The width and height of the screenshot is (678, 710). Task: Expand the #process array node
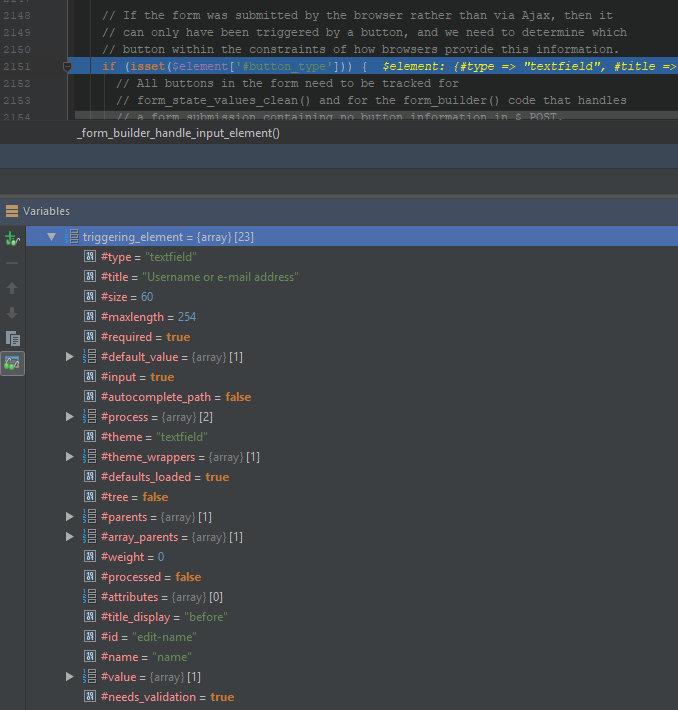[x=70, y=417]
